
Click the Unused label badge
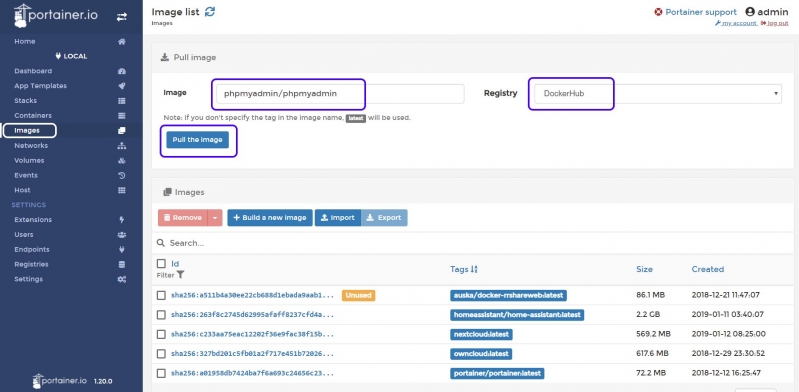(x=358, y=295)
